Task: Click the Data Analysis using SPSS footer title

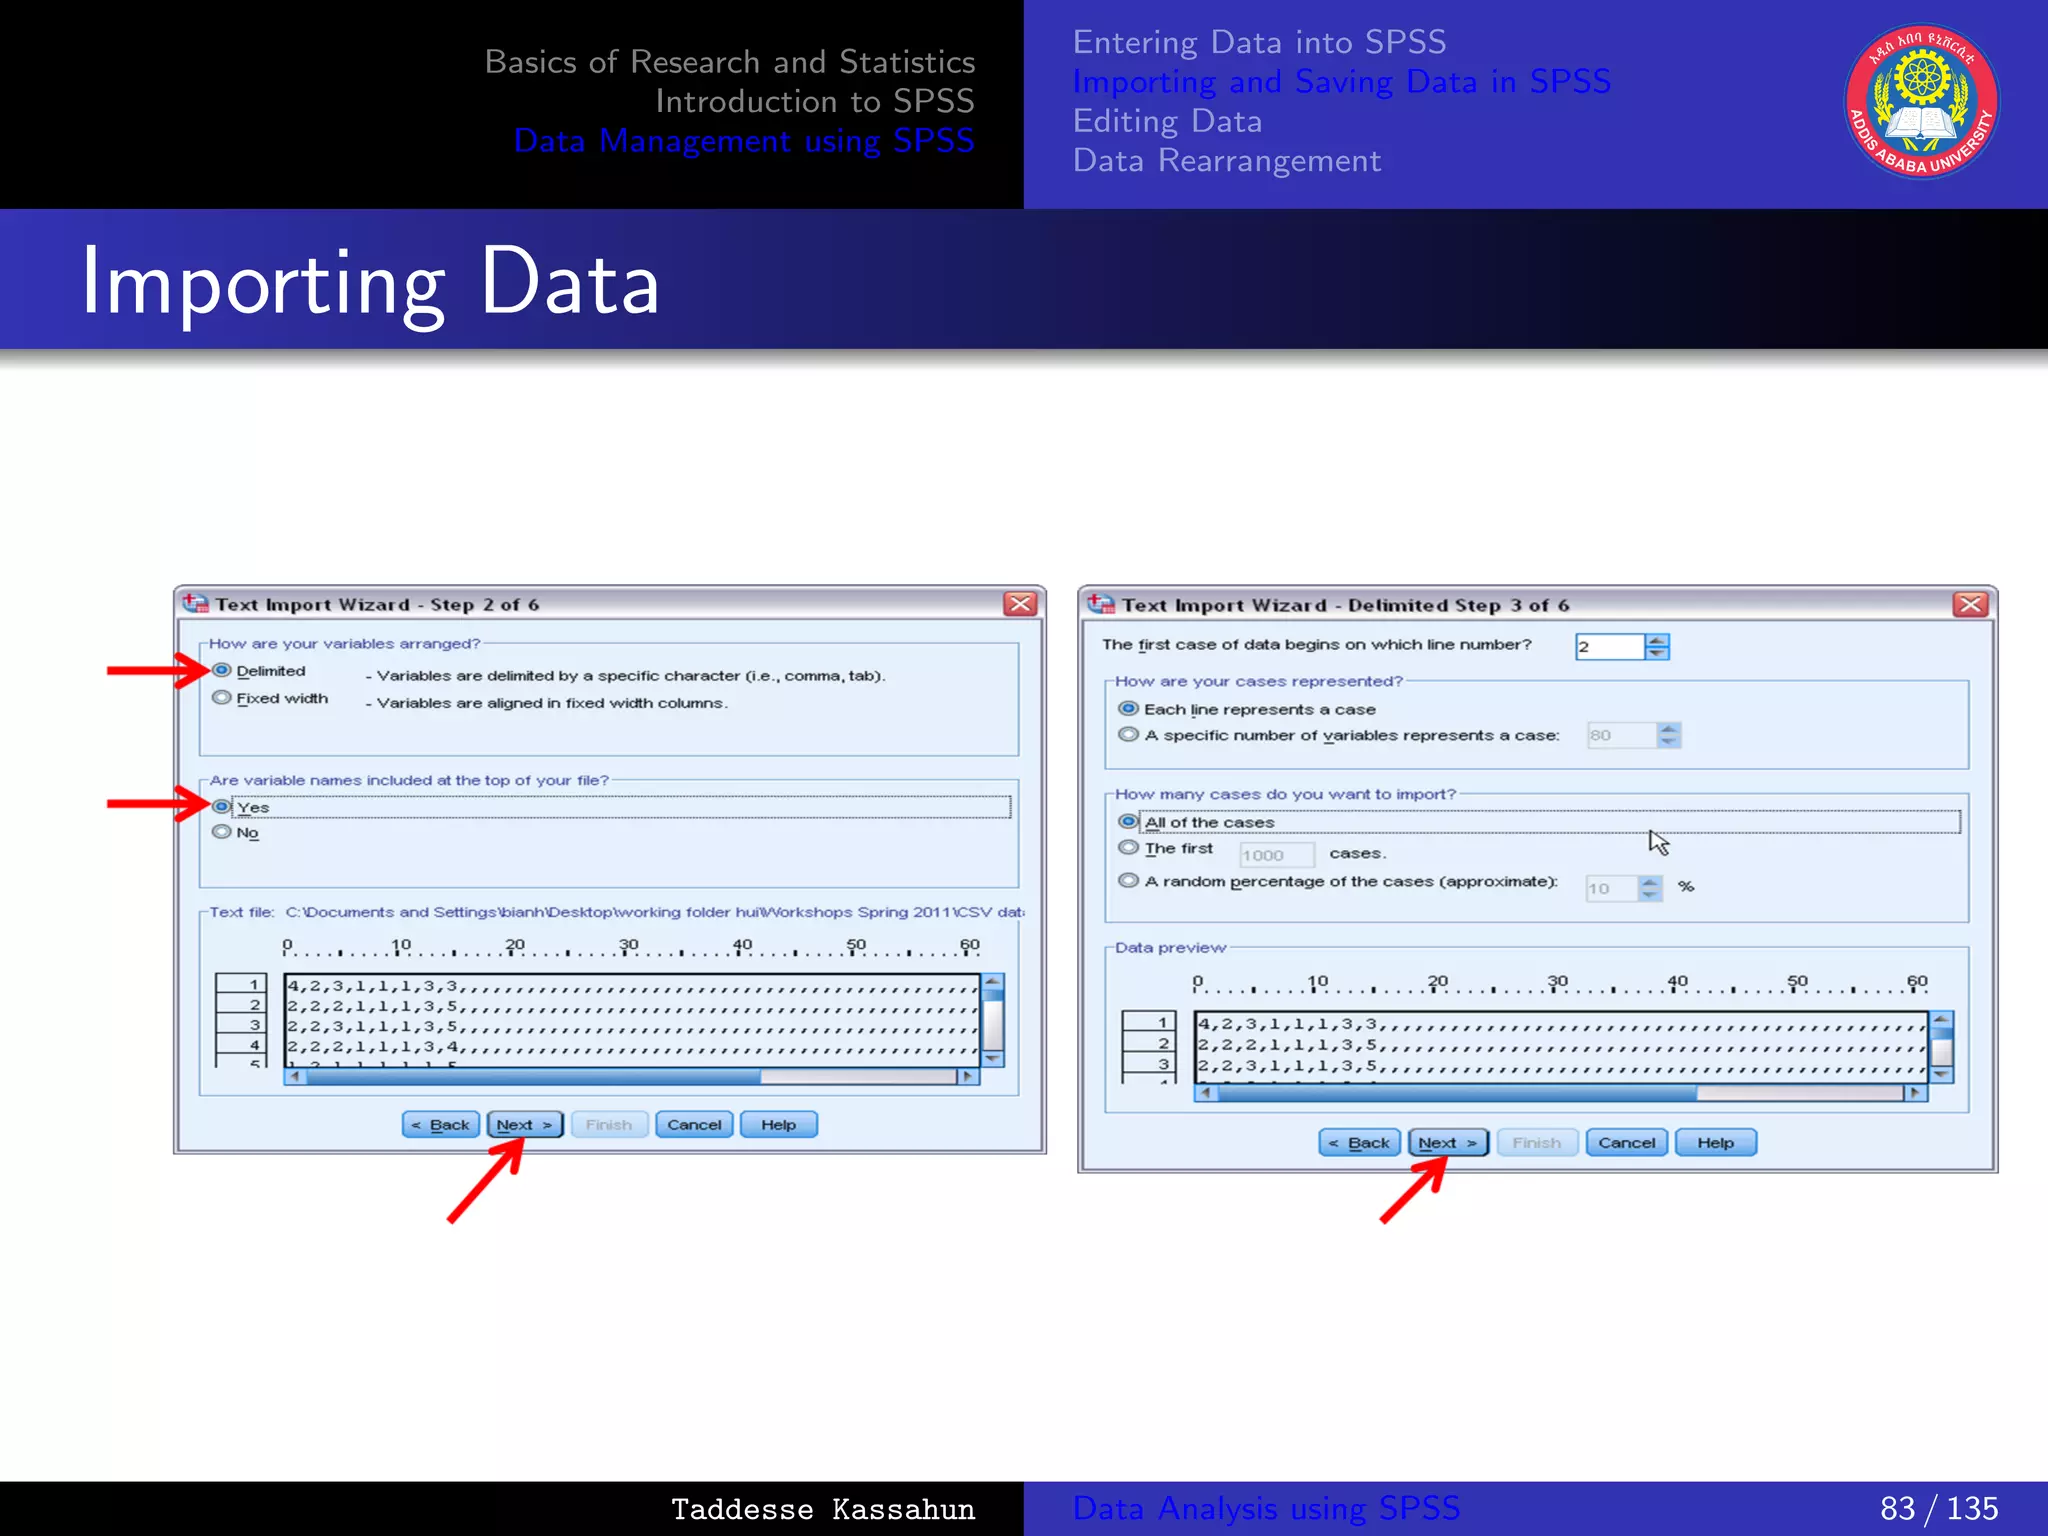Action: [x=1266, y=1508]
